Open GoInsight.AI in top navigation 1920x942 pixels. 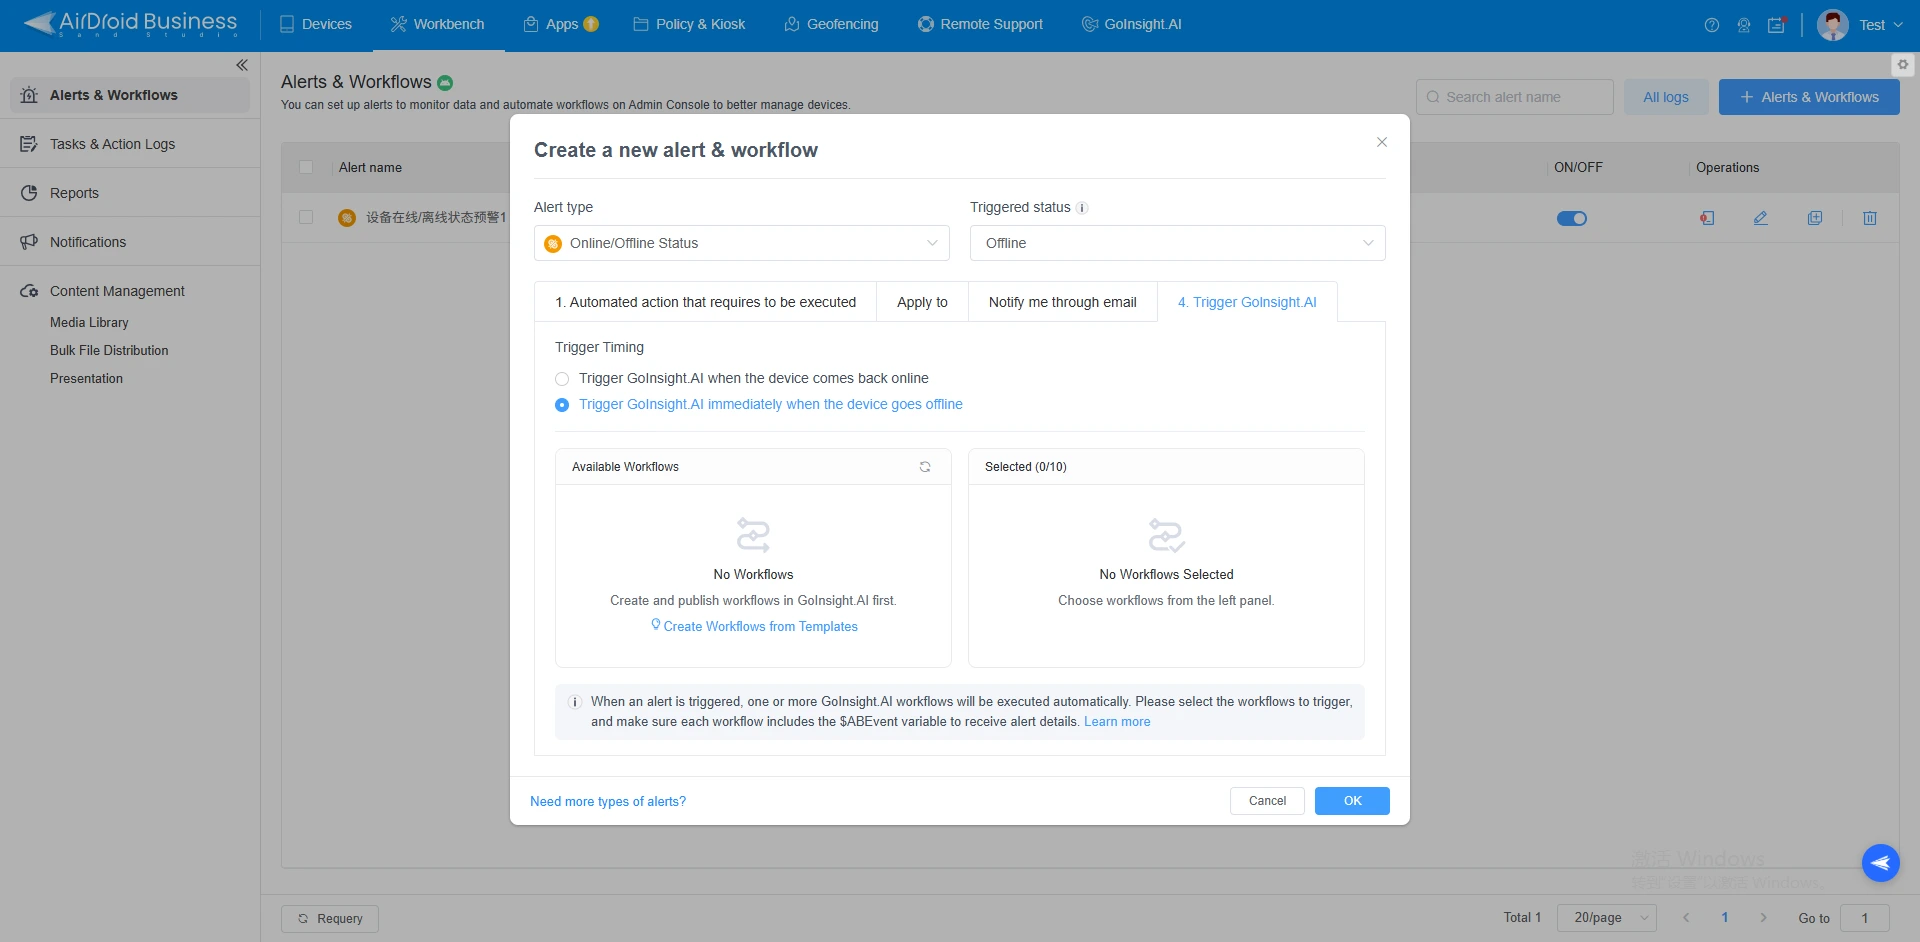1132,24
